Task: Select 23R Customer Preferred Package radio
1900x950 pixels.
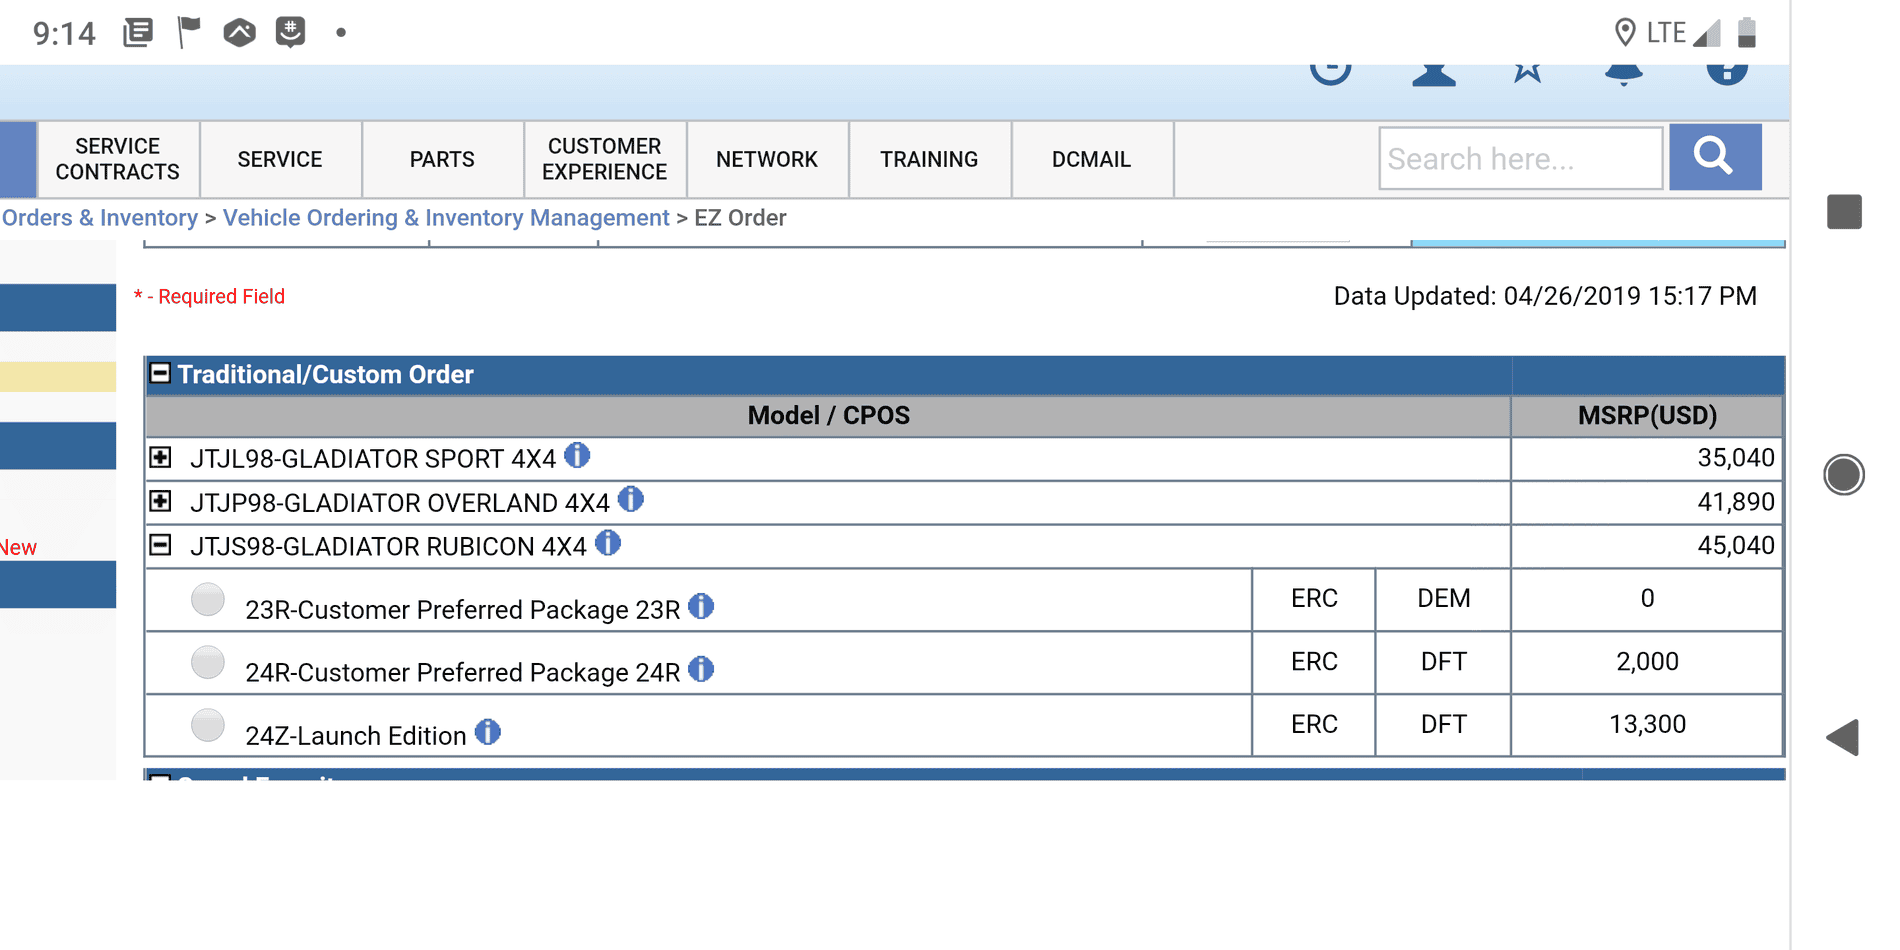Action: point(208,599)
